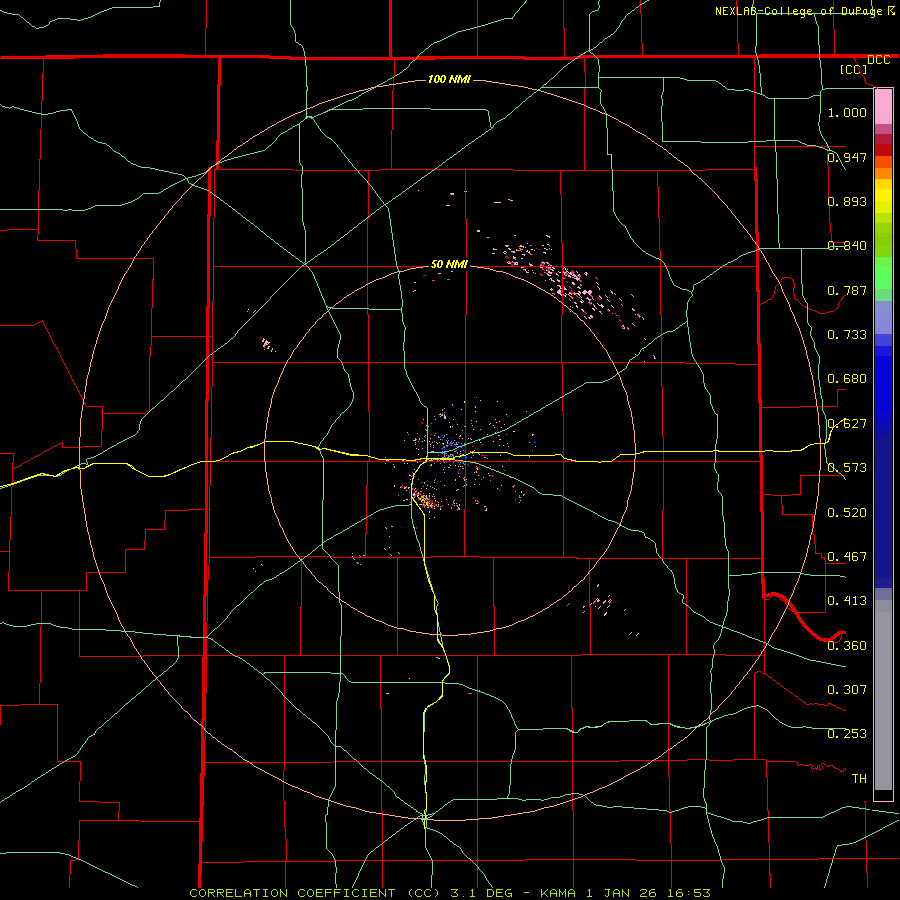Click the 0.520 value on the color scale
Image resolution: width=900 pixels, height=900 pixels.
click(847, 513)
